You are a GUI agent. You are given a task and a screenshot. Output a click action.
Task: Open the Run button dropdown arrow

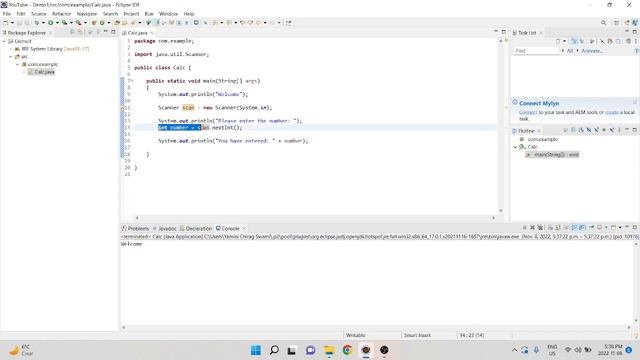point(57,23)
